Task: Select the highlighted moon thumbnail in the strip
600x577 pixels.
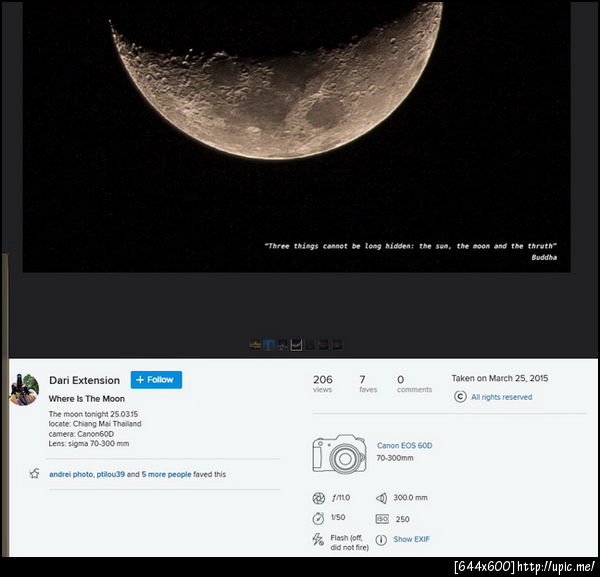Action: tap(296, 345)
